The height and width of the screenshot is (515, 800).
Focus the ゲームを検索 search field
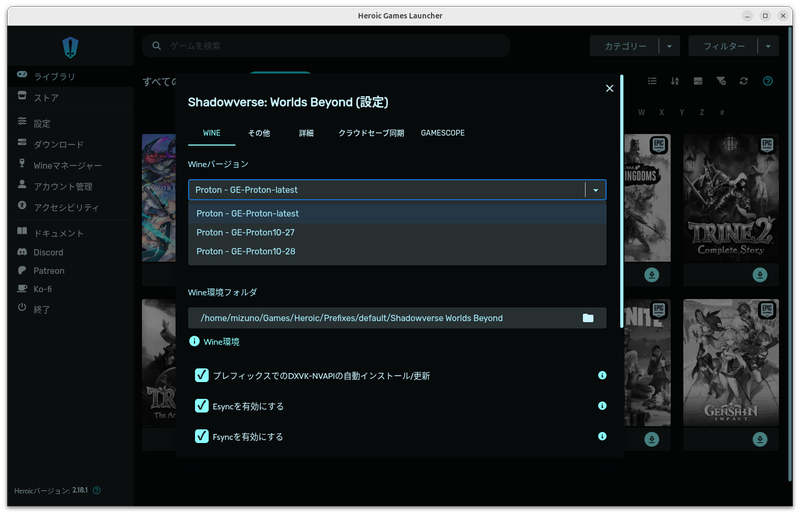click(326, 46)
